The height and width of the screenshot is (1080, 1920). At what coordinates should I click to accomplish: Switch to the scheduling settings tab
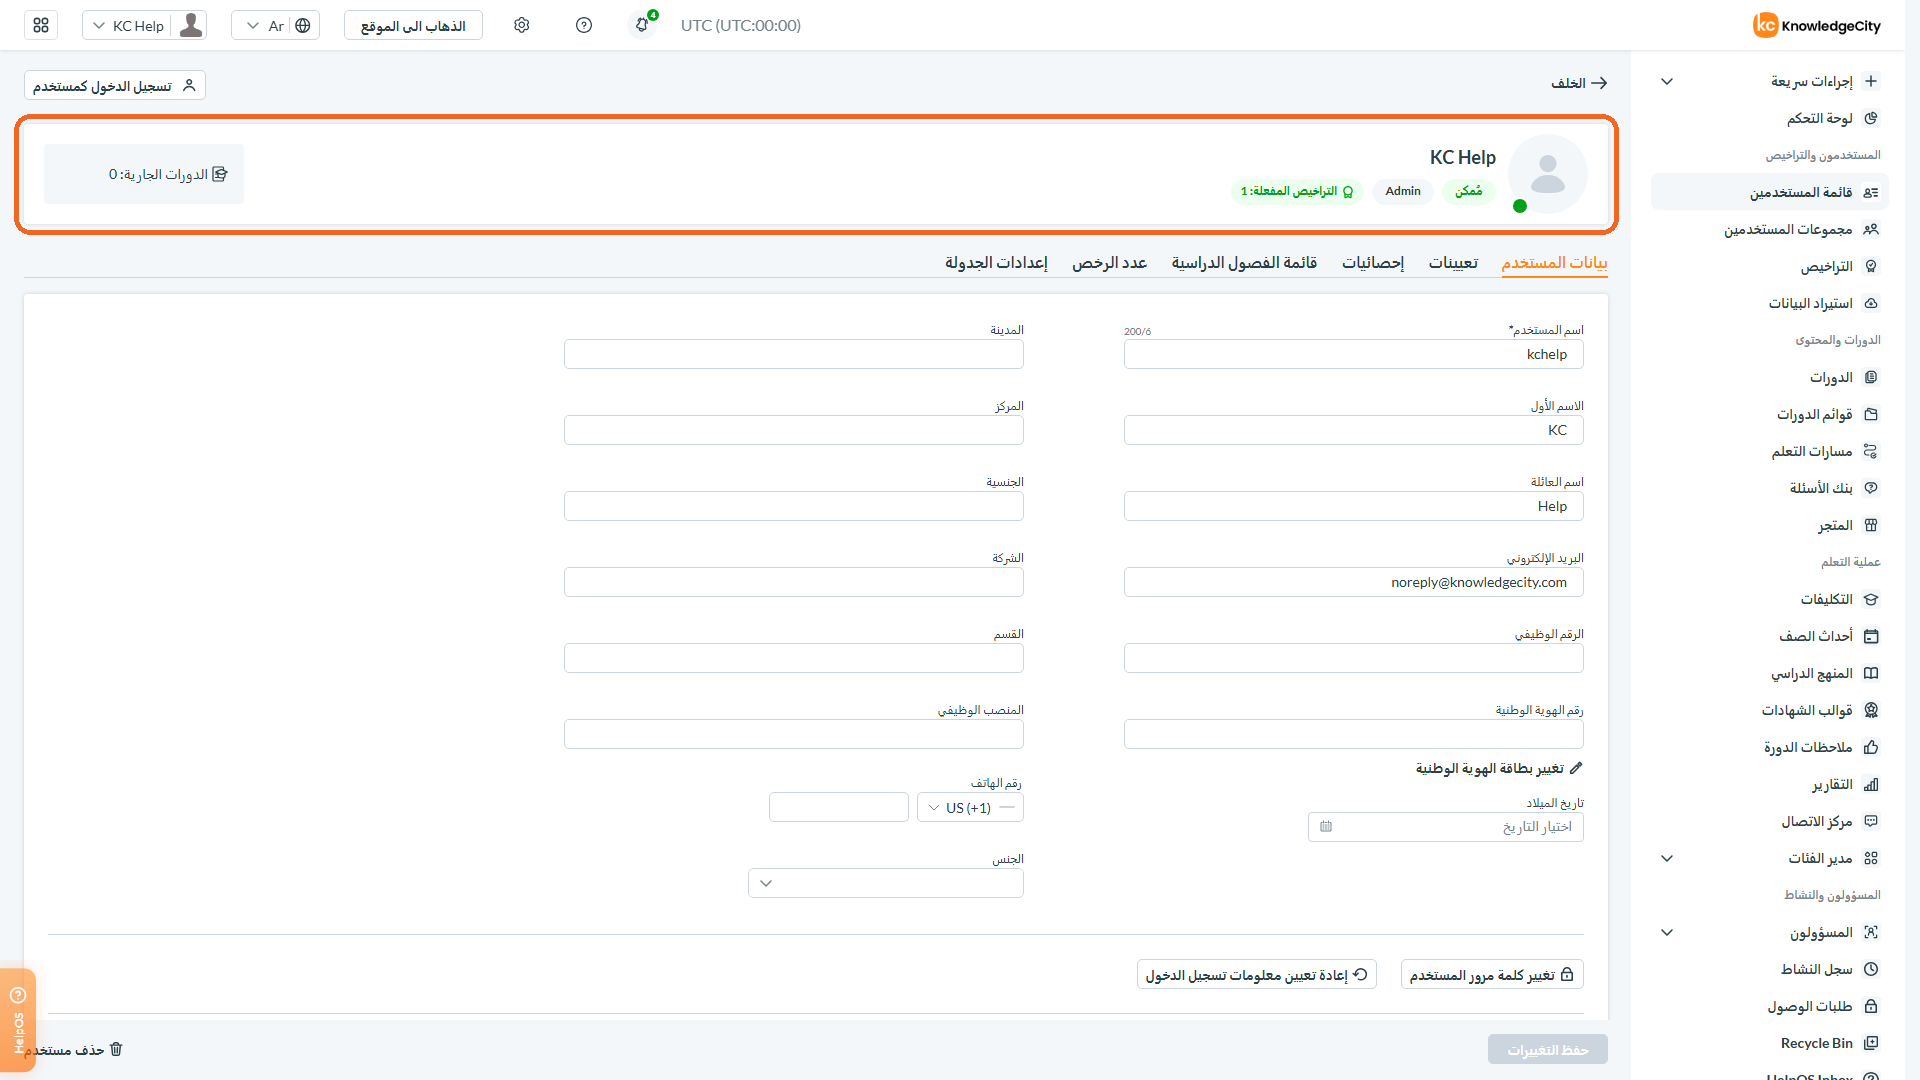996,262
